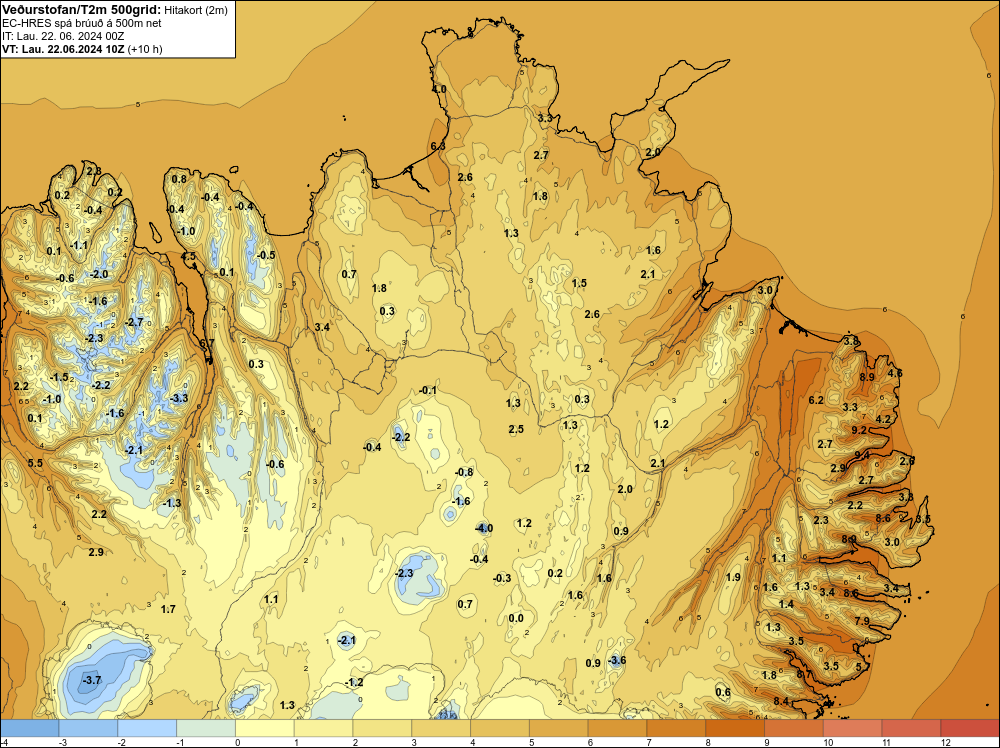Click the temperature value '1.4'
This screenshot has width=1000, height=748.
click(x=786, y=604)
